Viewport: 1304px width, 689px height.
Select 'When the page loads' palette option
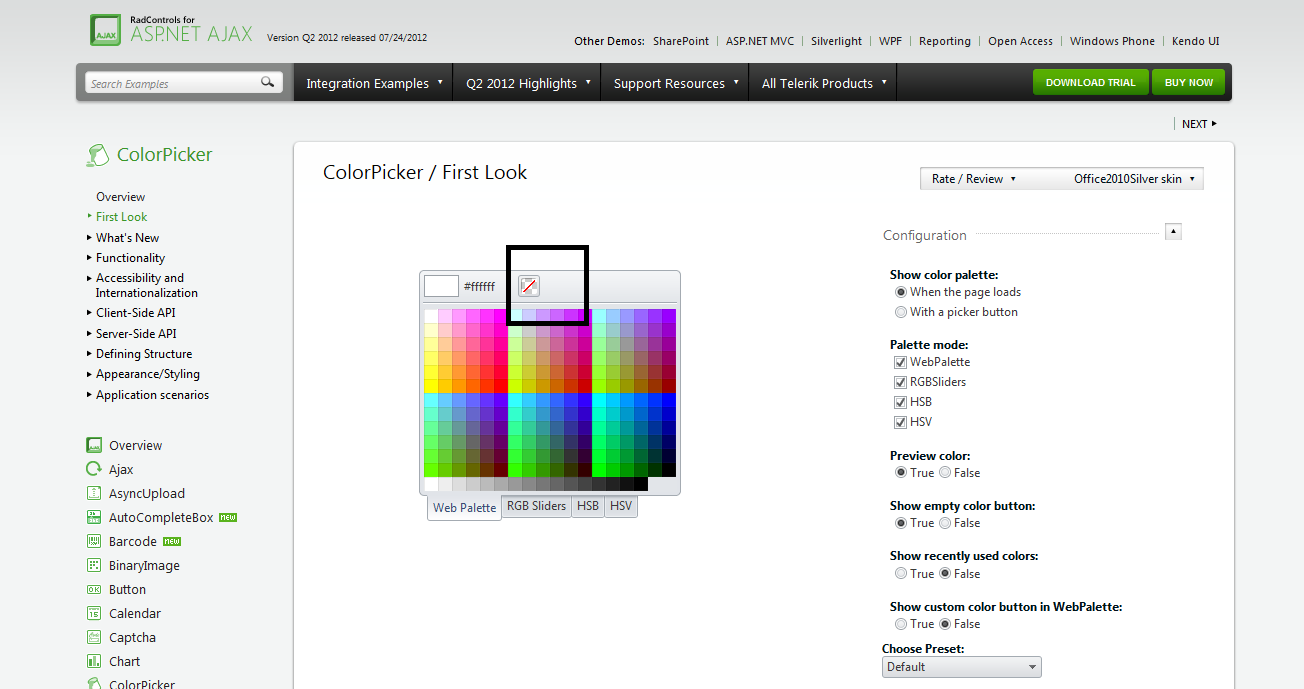point(901,292)
